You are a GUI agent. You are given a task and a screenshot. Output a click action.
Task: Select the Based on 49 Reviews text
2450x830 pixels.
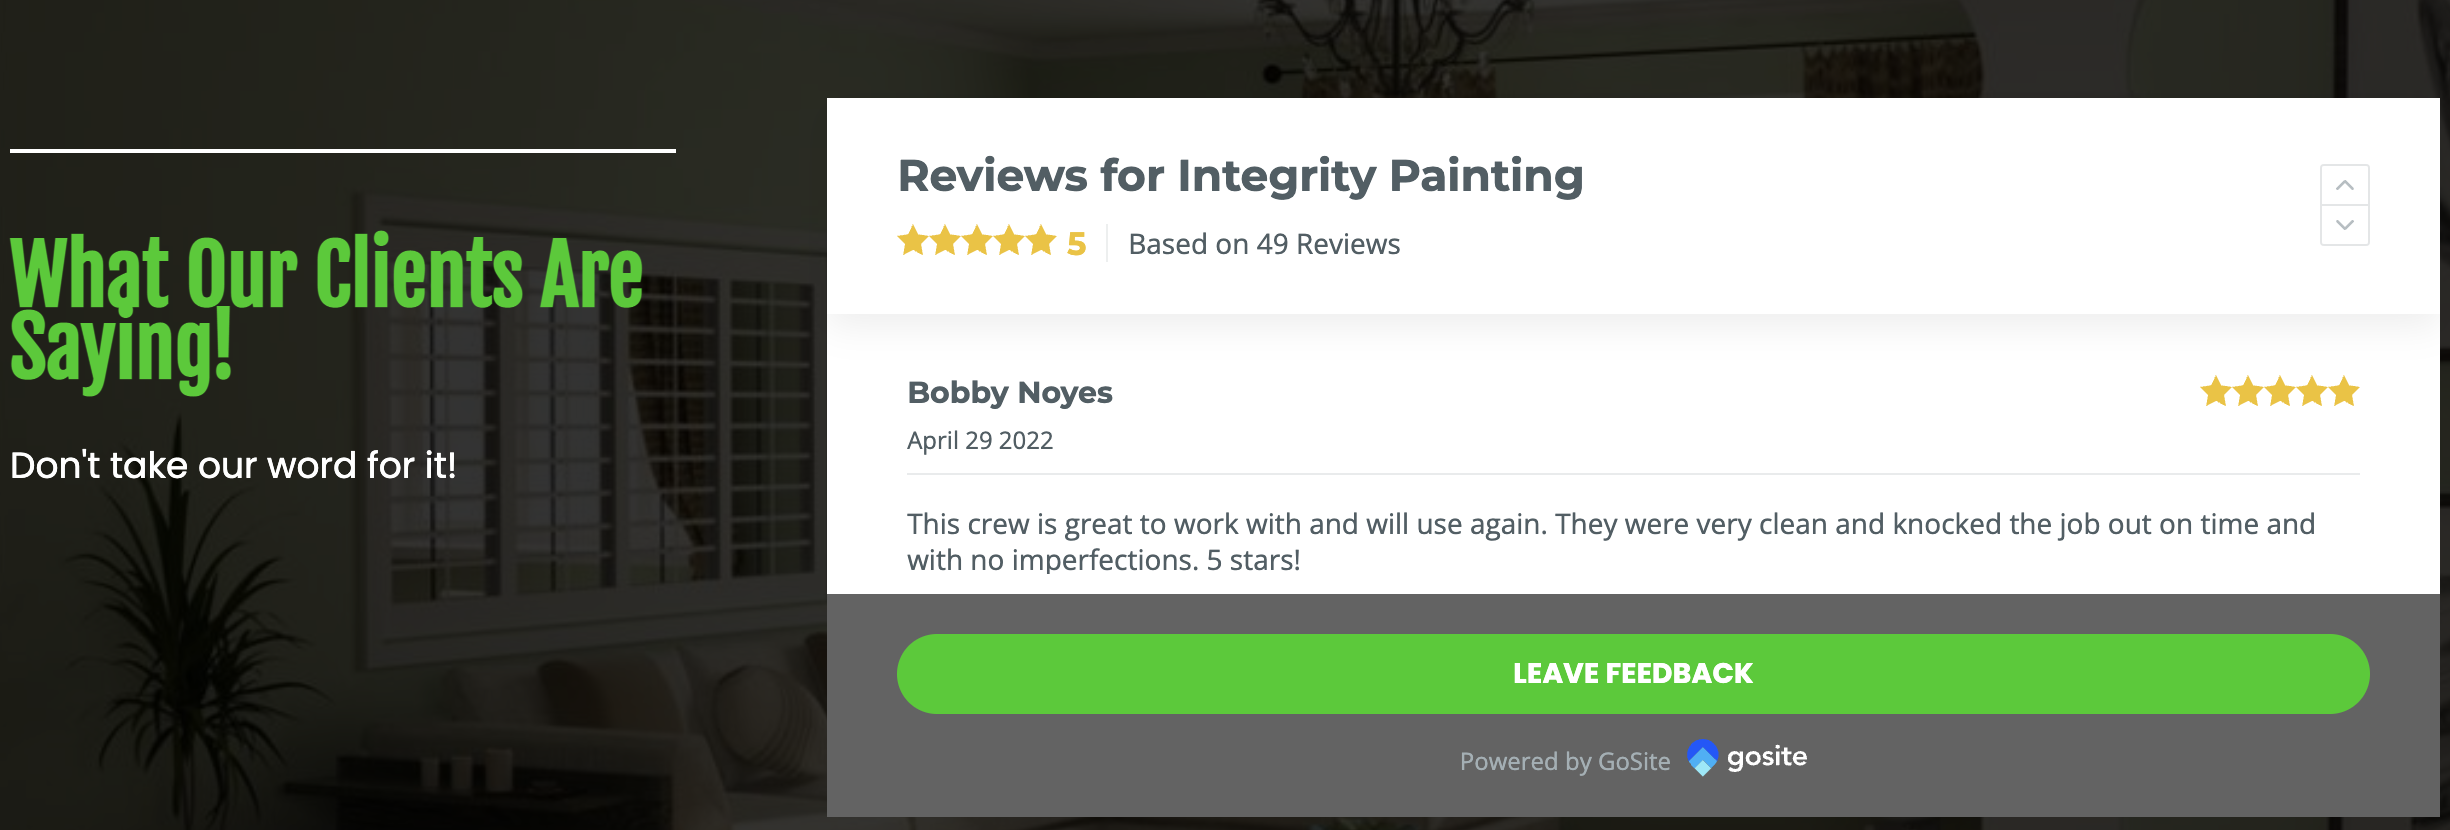coord(1264,244)
